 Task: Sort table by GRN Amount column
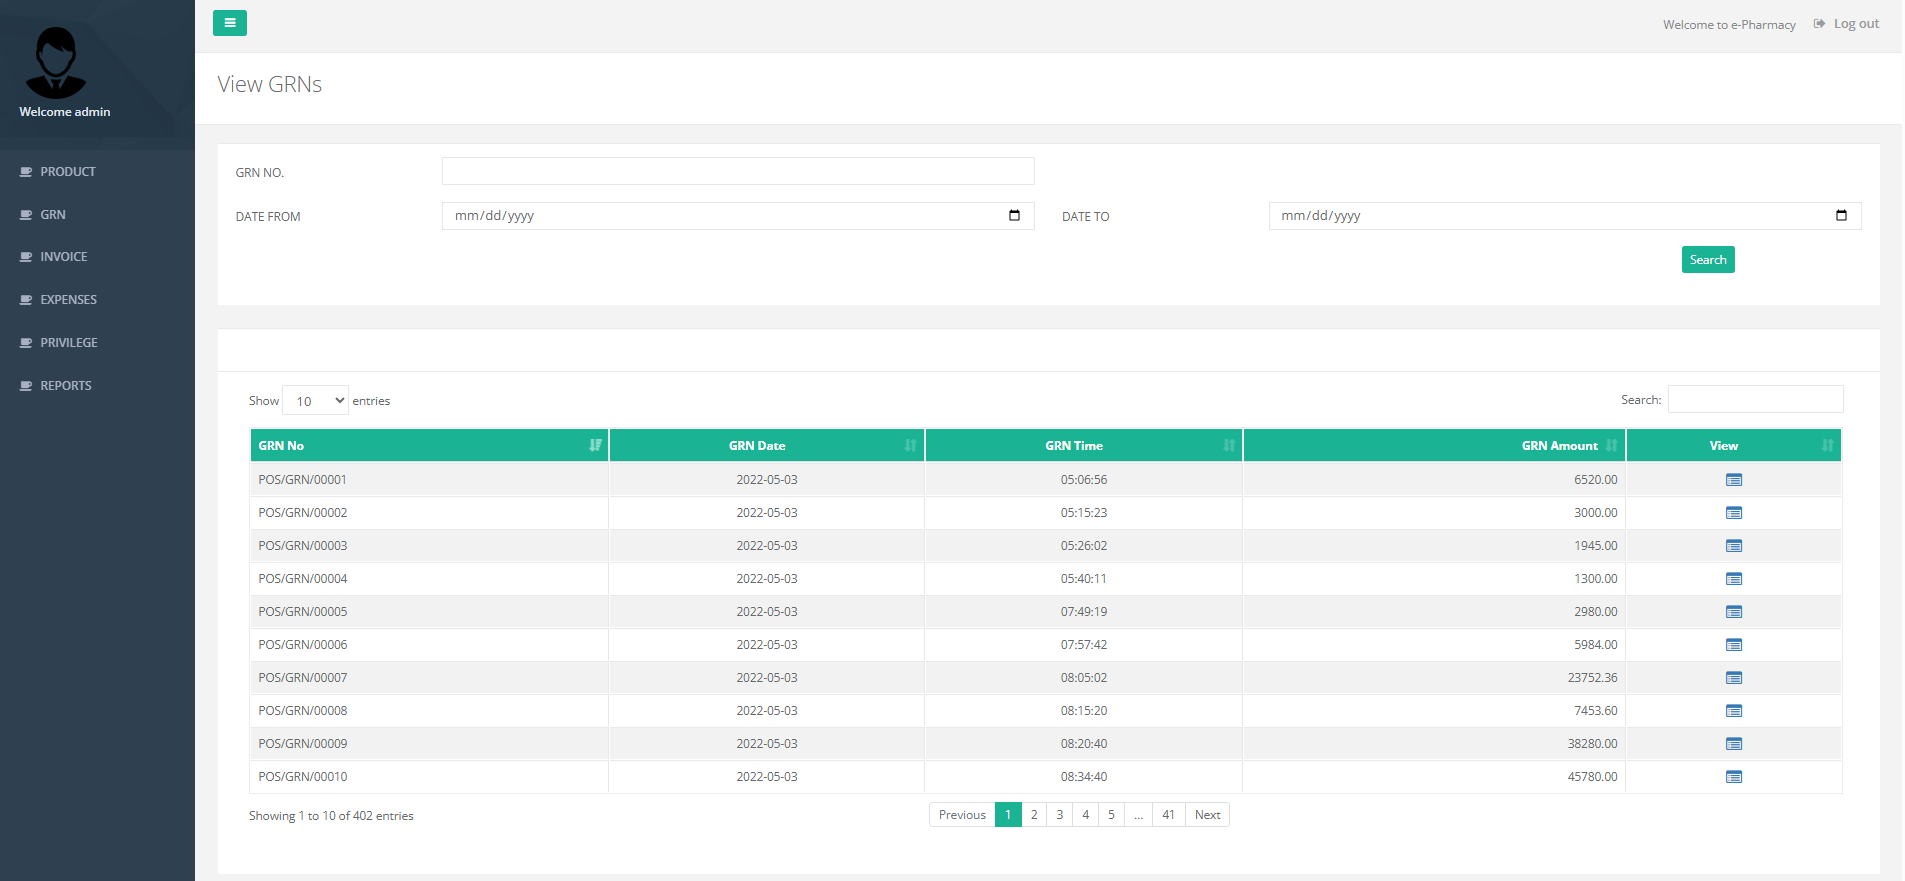click(1434, 445)
